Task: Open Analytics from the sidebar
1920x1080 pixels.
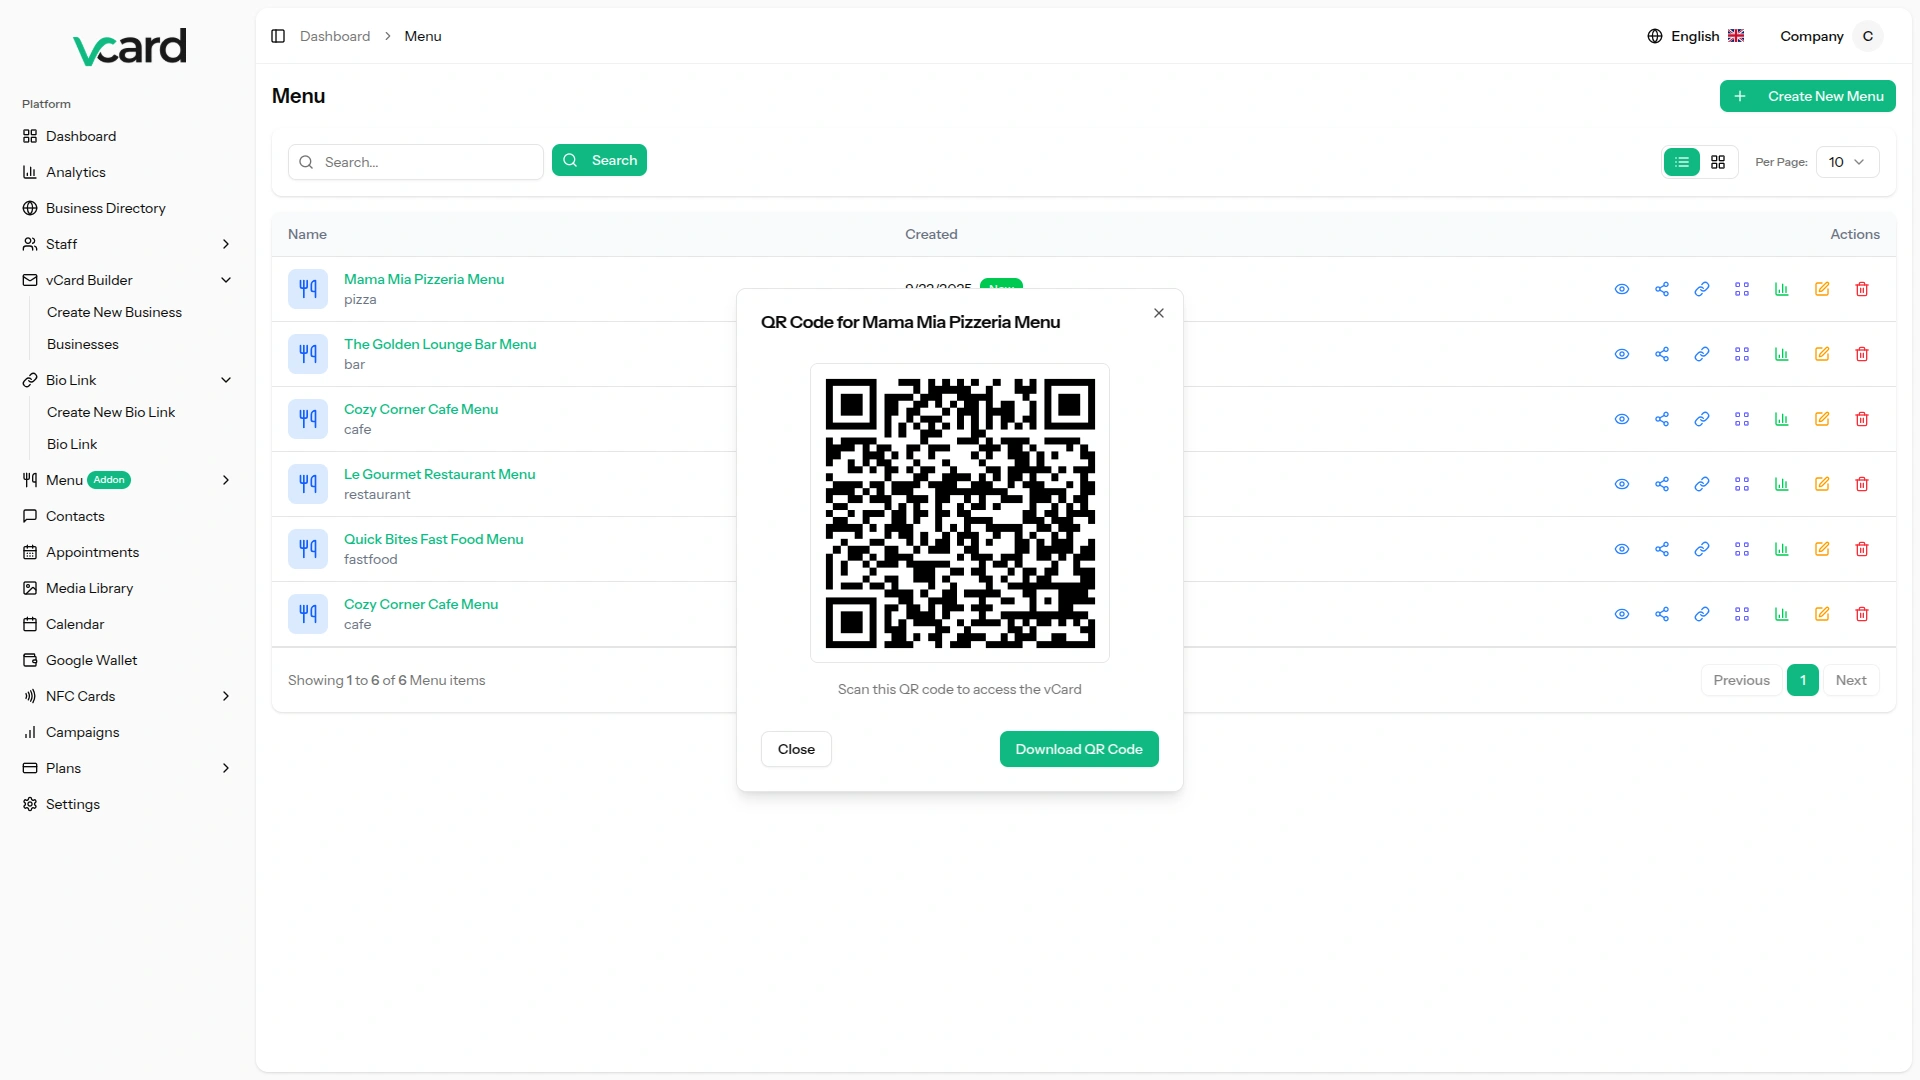Action: point(75,172)
